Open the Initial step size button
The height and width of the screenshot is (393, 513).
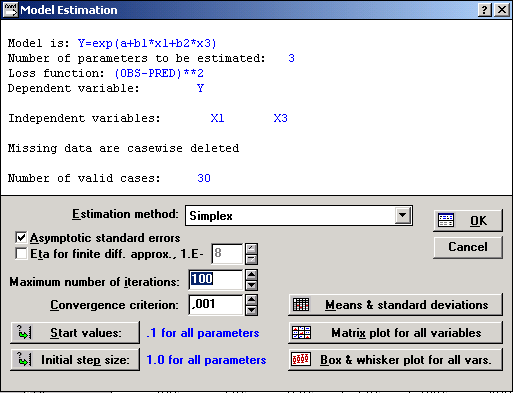[x=75, y=360]
